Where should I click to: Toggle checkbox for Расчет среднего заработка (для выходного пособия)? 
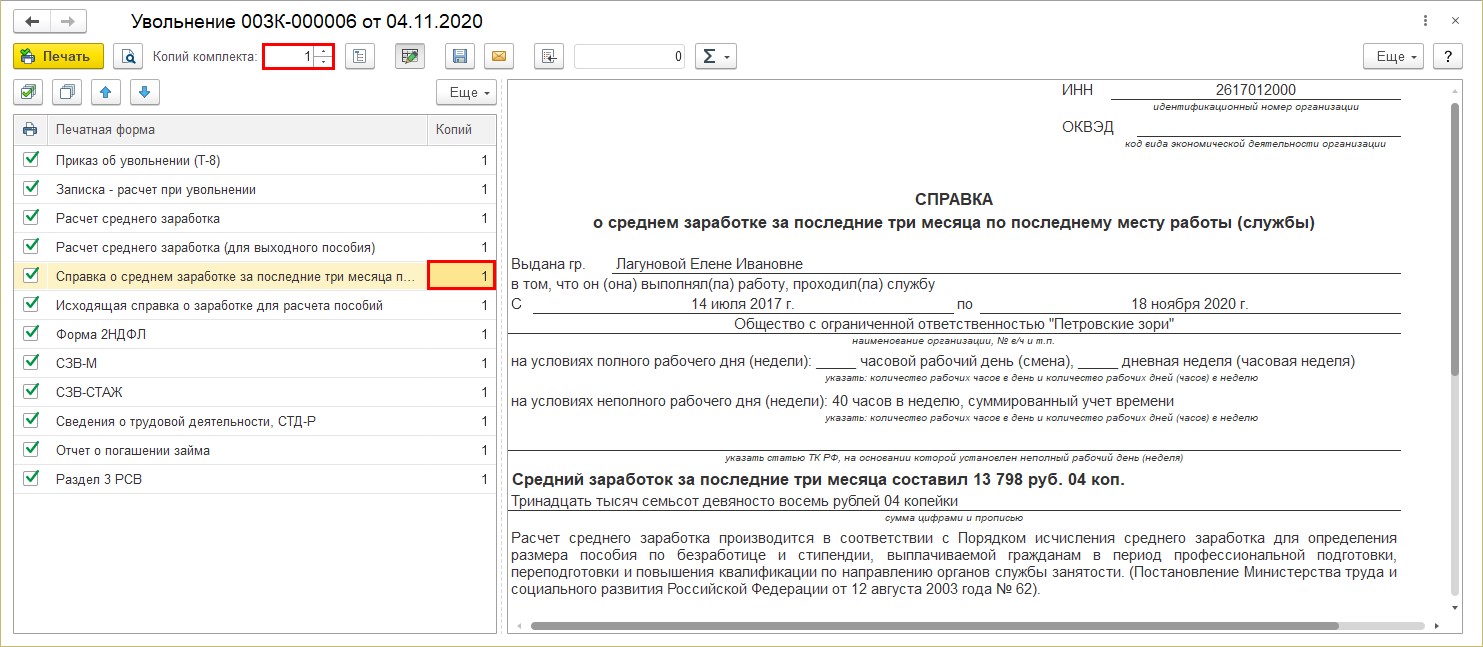30,247
